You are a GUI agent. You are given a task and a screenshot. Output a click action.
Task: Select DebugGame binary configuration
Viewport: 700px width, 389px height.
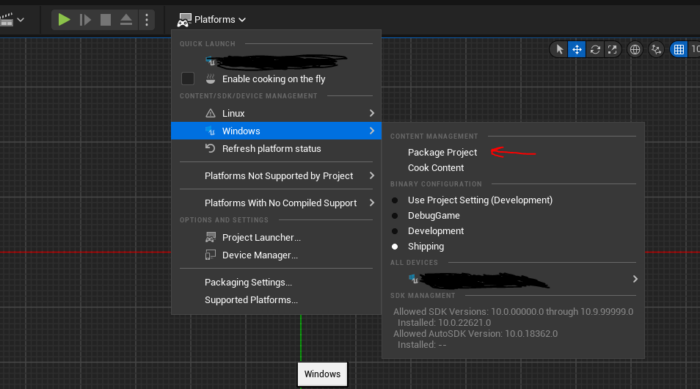click(x=433, y=216)
